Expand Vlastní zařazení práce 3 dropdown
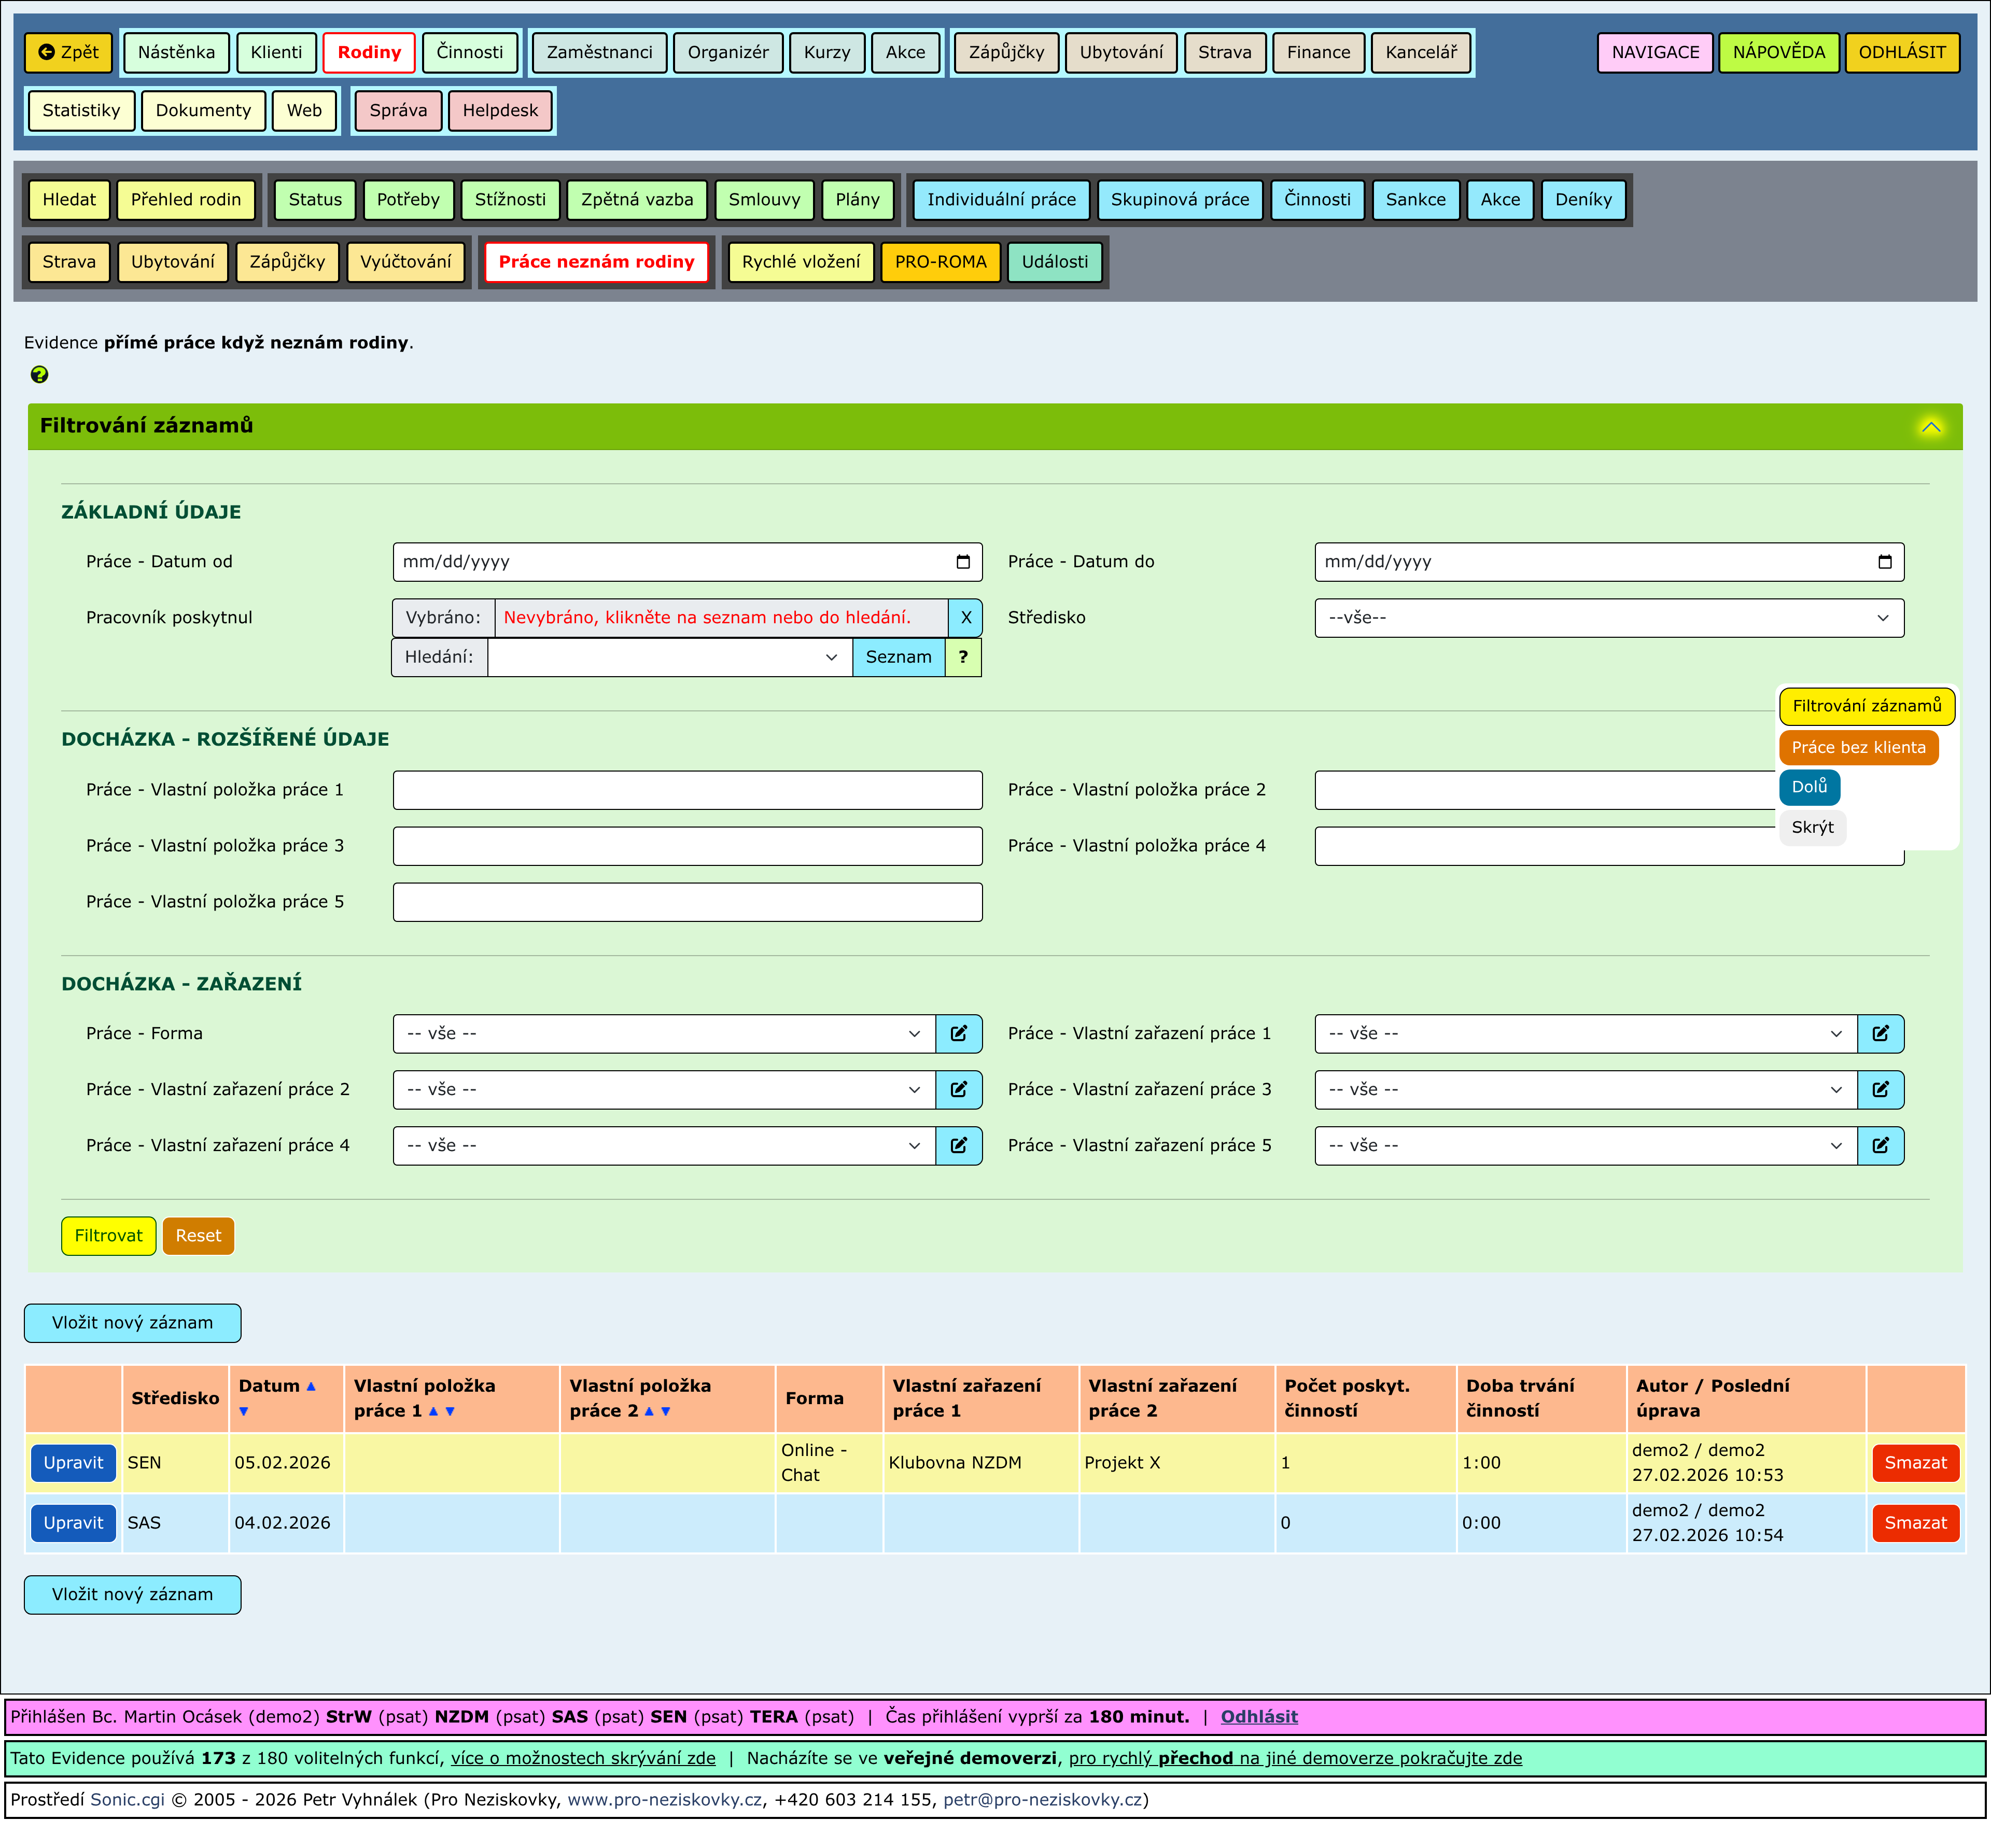This screenshot has height=1848, width=1991. [x=1585, y=1090]
